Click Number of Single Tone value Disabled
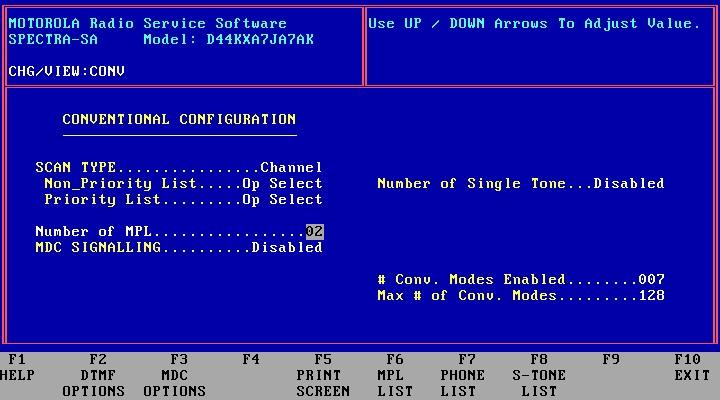Viewport: 720px width, 400px height. tap(629, 183)
